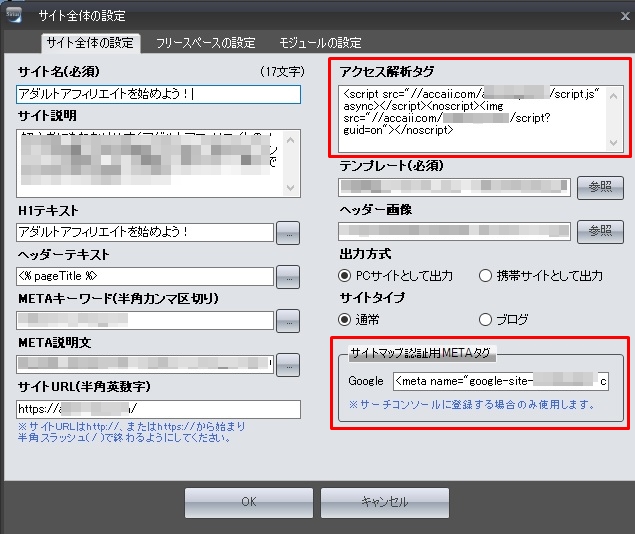Click the キャンセル button
The width and height of the screenshot is (635, 534).
point(385,502)
